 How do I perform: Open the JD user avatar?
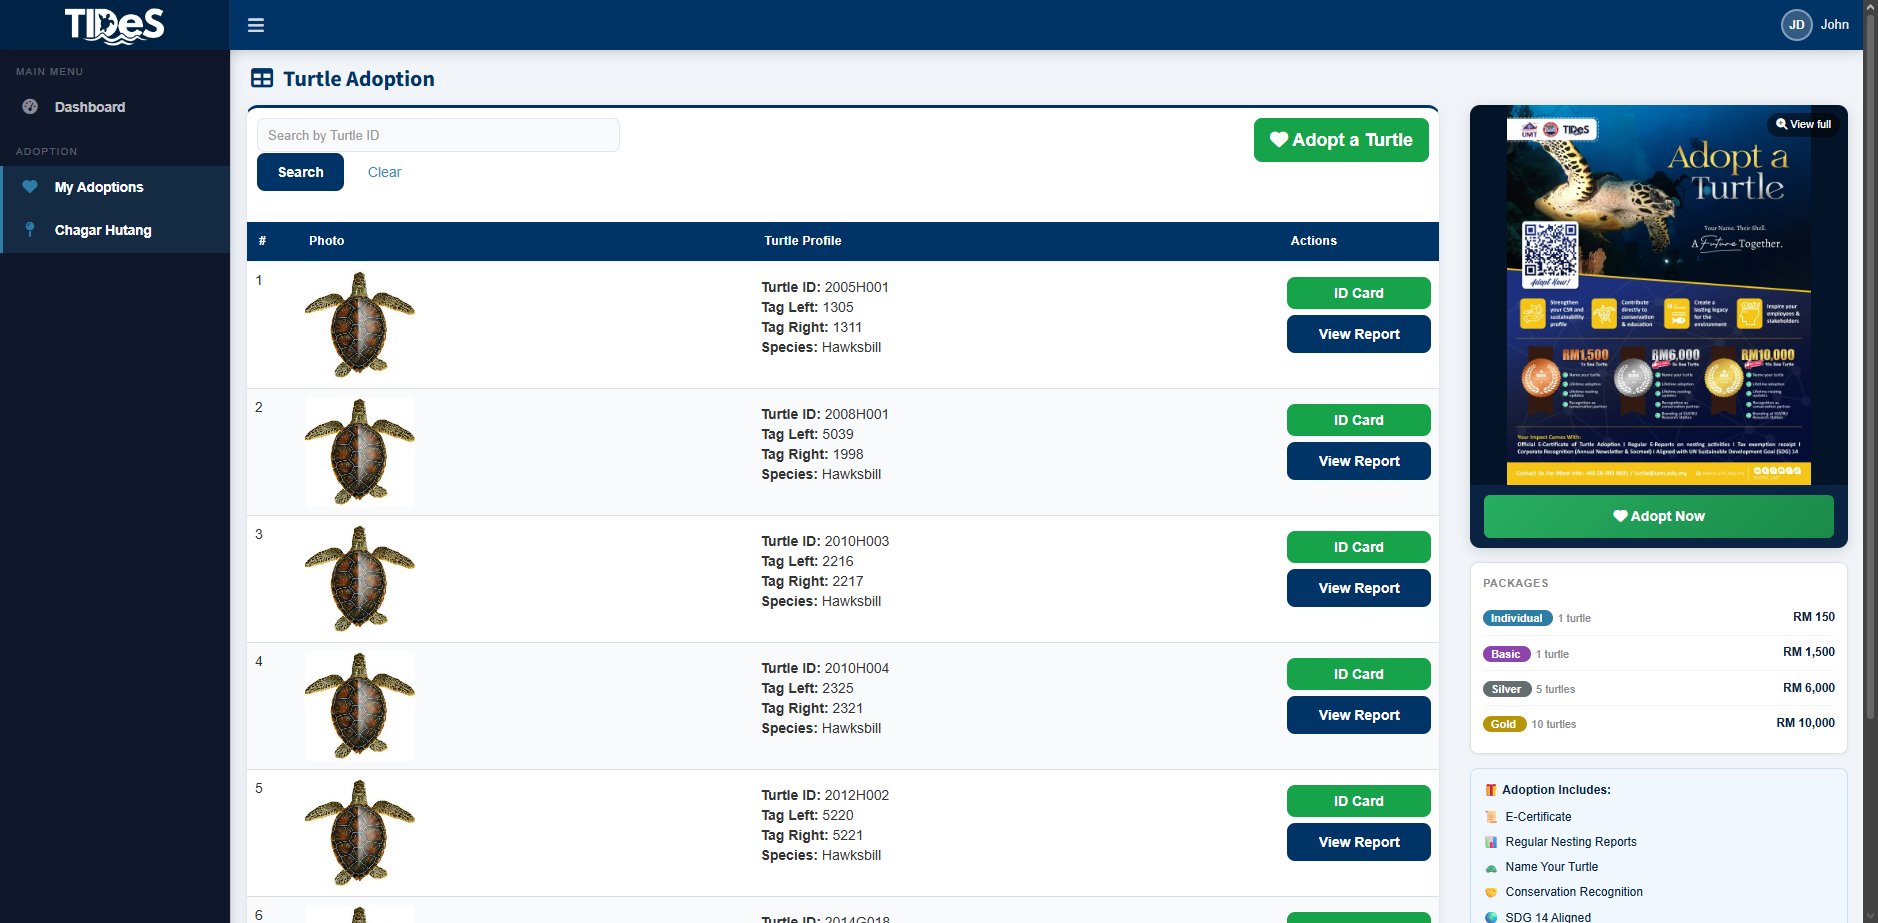pyautogui.click(x=1797, y=25)
